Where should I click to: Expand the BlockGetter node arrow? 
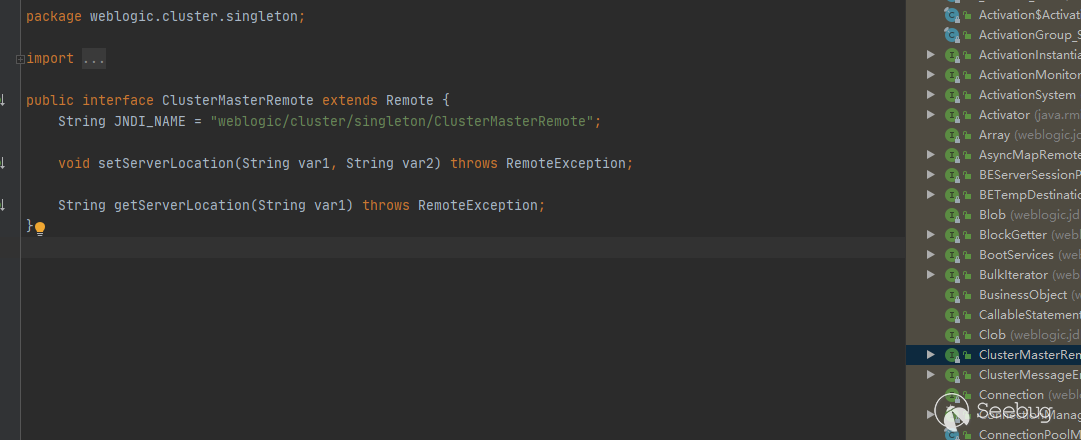[x=931, y=235]
